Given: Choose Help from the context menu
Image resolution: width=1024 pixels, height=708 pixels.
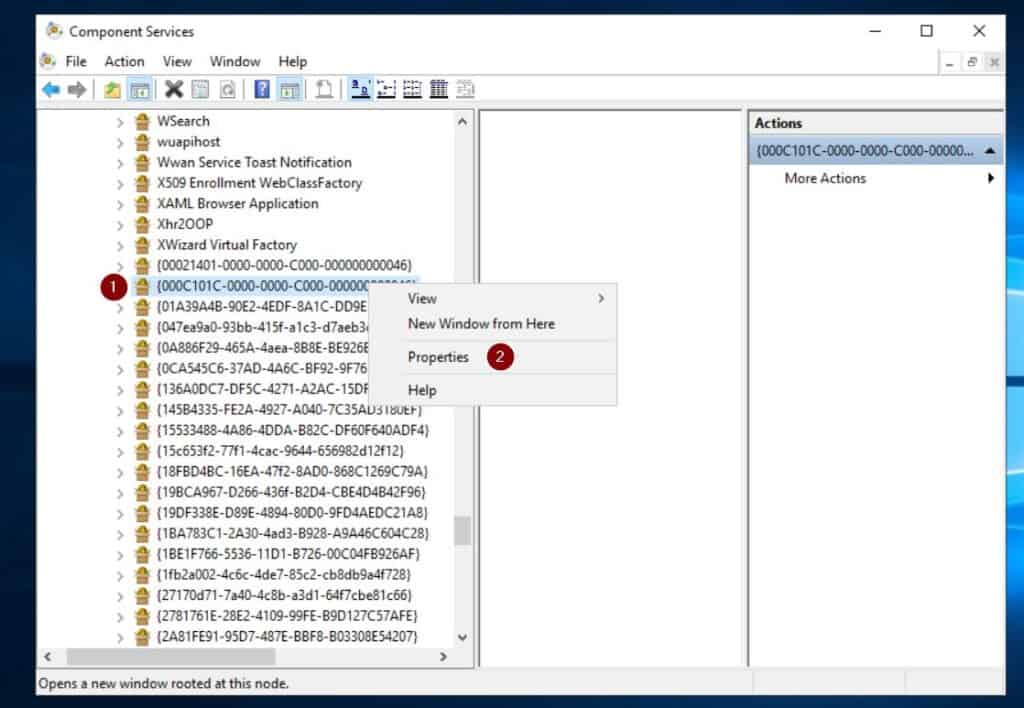Looking at the screenshot, I should tap(494, 391).
